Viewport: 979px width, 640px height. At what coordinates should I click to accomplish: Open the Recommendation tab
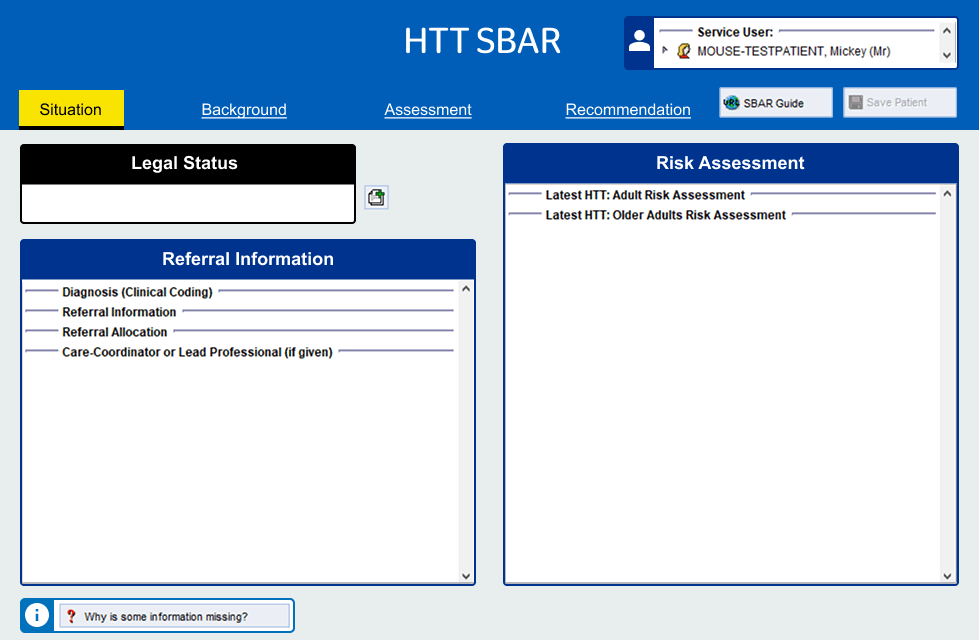pyautogui.click(x=628, y=109)
